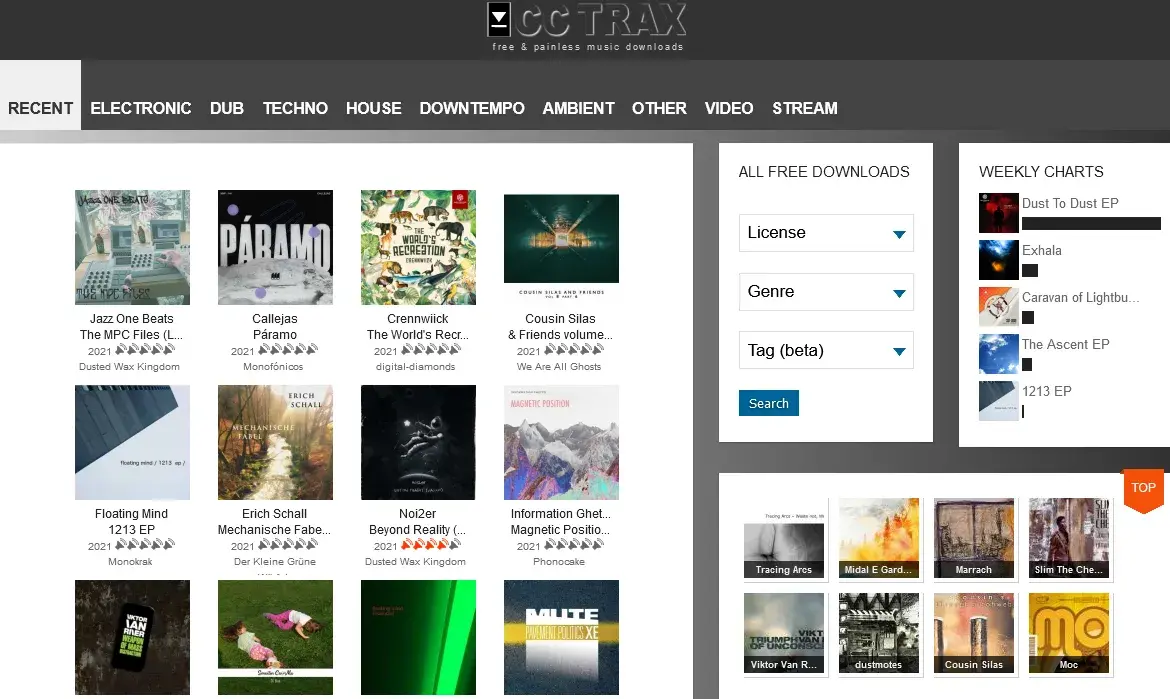Open the Moc artist tile
Viewport: 1170px width, 699px height.
pos(1069,633)
